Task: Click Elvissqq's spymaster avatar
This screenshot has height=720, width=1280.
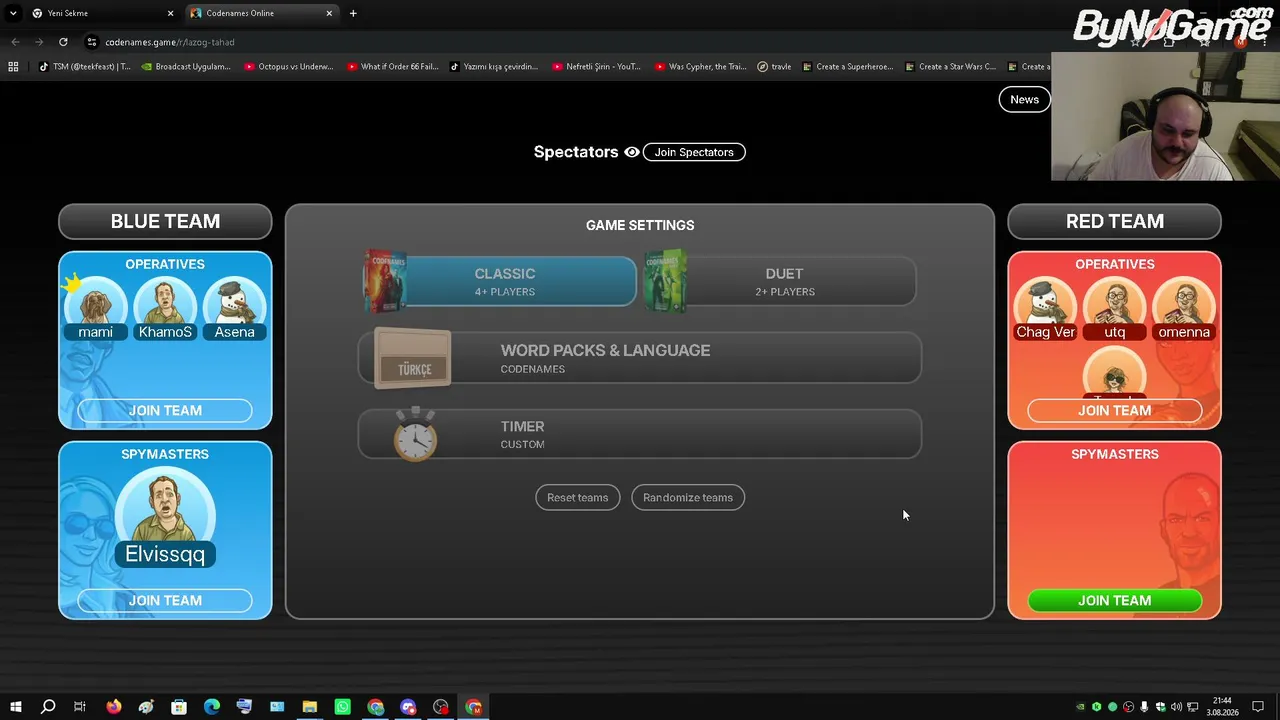Action: (x=165, y=506)
